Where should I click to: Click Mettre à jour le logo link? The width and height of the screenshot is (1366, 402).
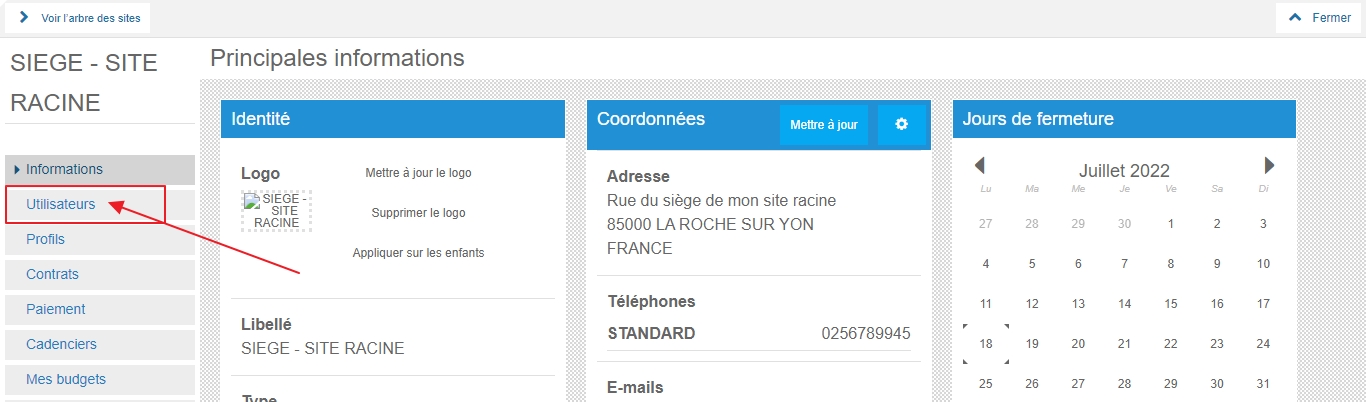tap(418, 173)
